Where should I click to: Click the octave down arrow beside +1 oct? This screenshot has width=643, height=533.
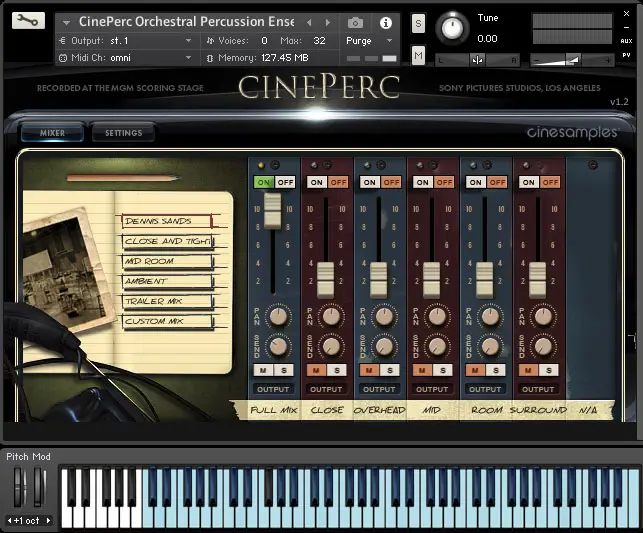(x=9, y=520)
